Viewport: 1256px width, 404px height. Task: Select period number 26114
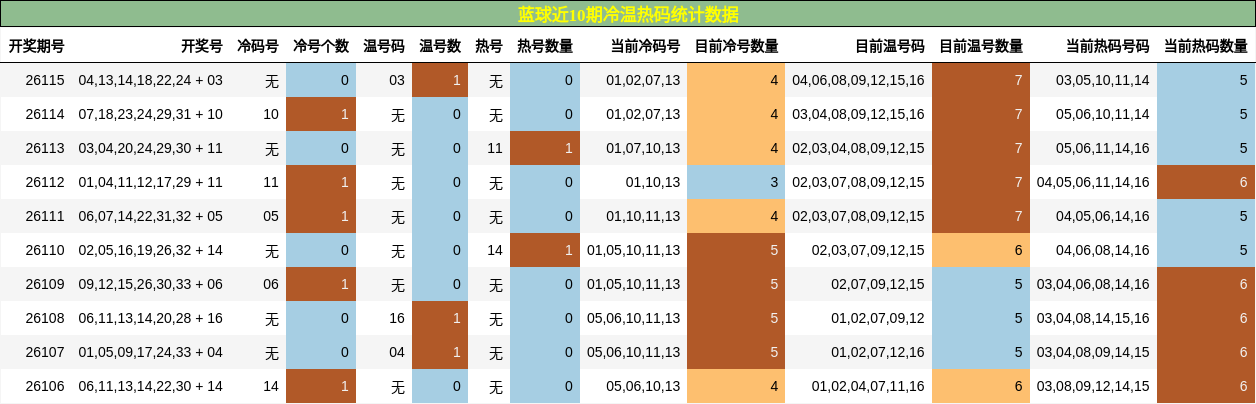(45, 114)
